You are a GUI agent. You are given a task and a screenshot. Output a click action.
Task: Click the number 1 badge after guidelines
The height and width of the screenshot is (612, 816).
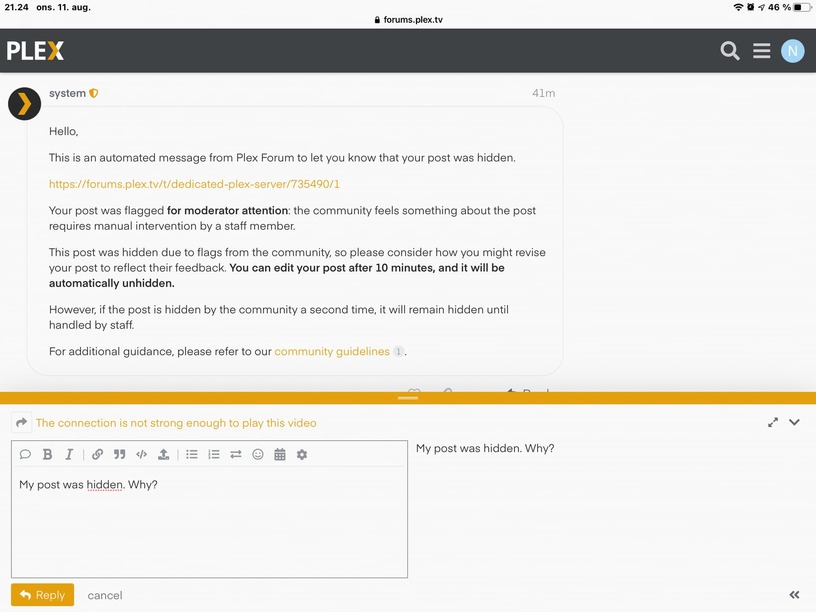(398, 351)
